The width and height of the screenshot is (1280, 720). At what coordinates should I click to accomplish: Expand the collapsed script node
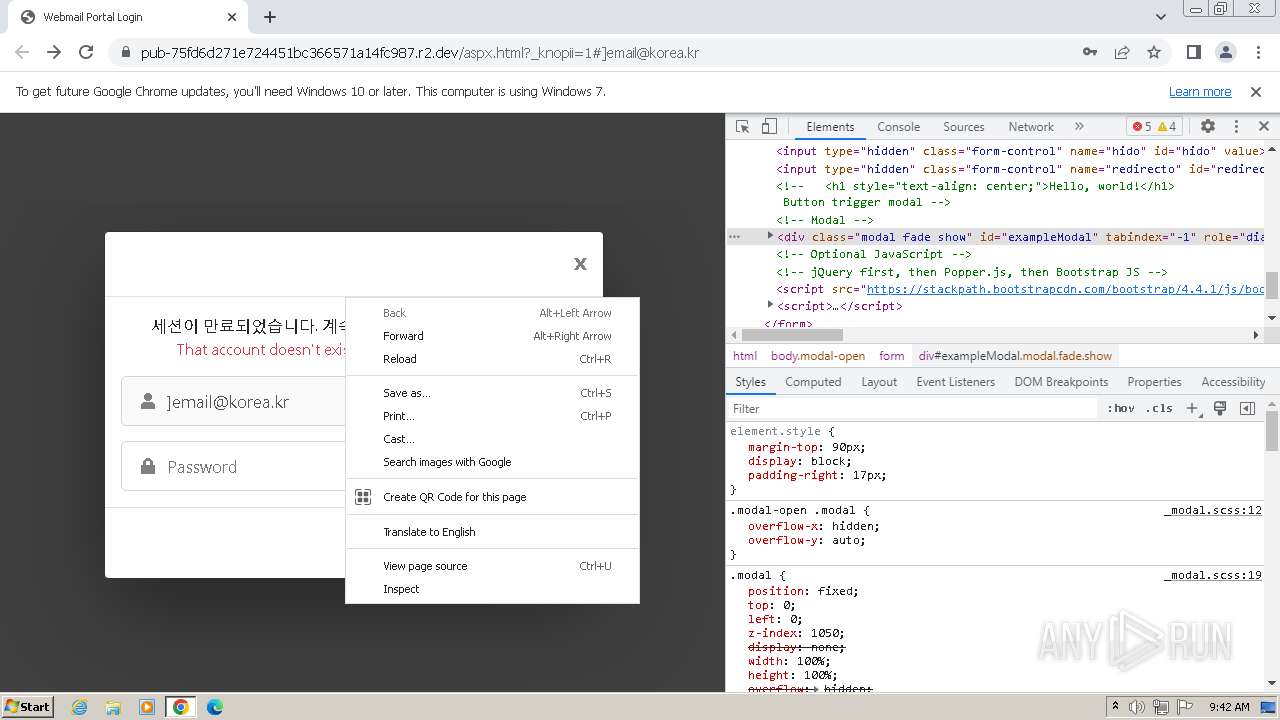coord(770,304)
